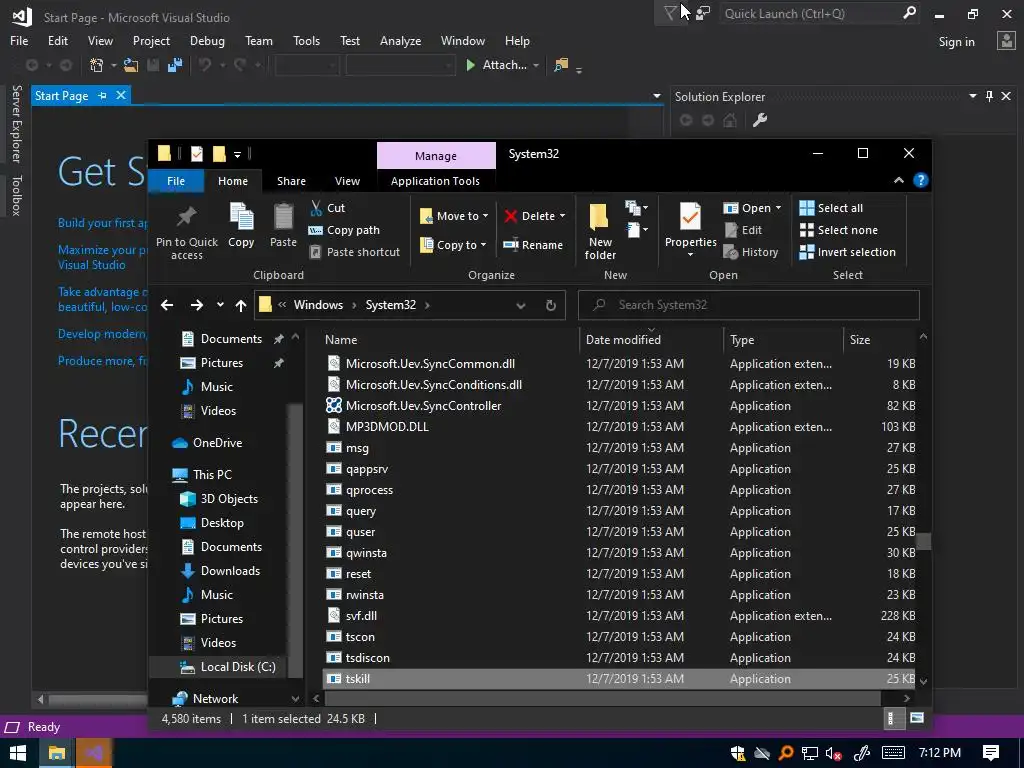This screenshot has height=768, width=1024.
Task: Open the Visual Studio Debug menu
Action: click(x=207, y=40)
